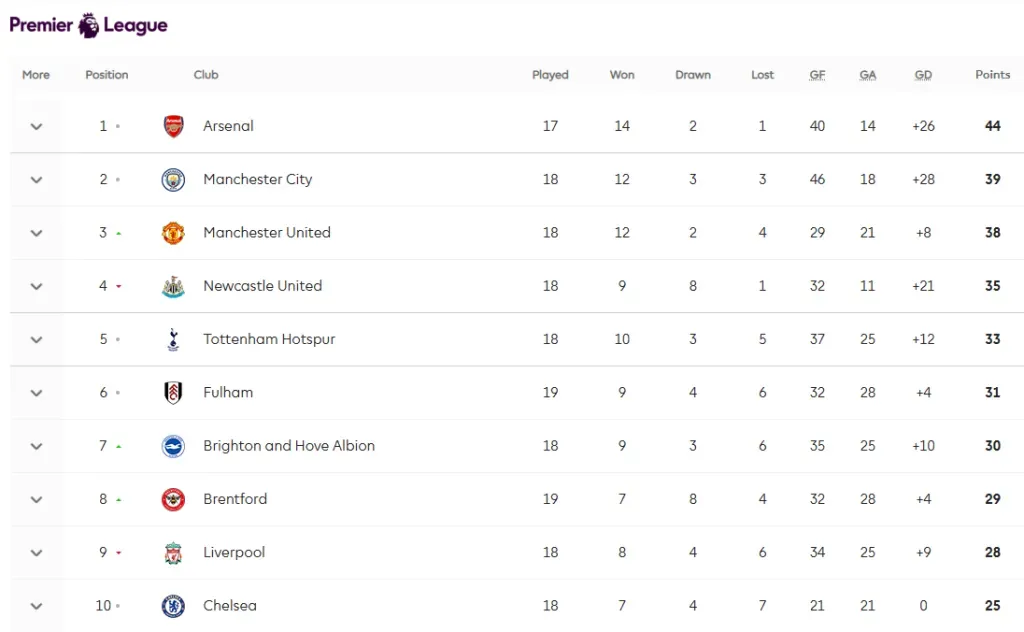Viewport: 1024px width, 632px height.
Task: Expand the Newcastle United row chevron
Action: point(37,287)
